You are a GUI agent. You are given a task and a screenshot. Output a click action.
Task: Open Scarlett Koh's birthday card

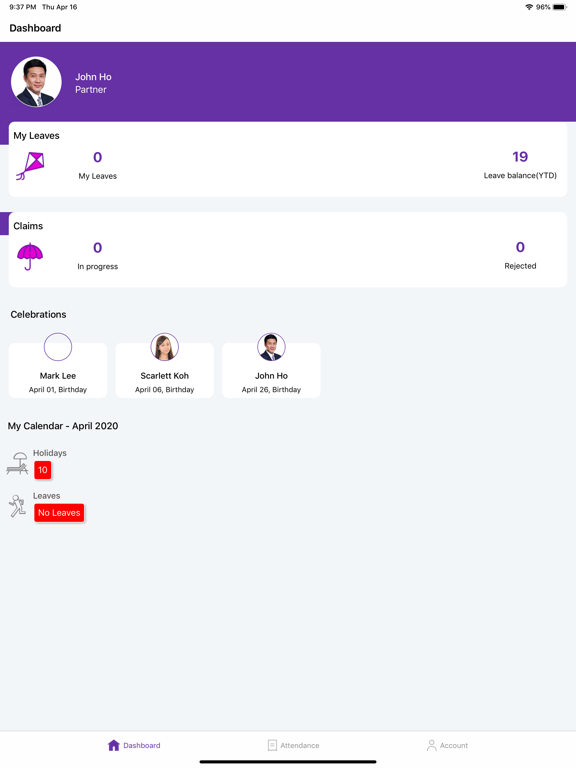165,370
